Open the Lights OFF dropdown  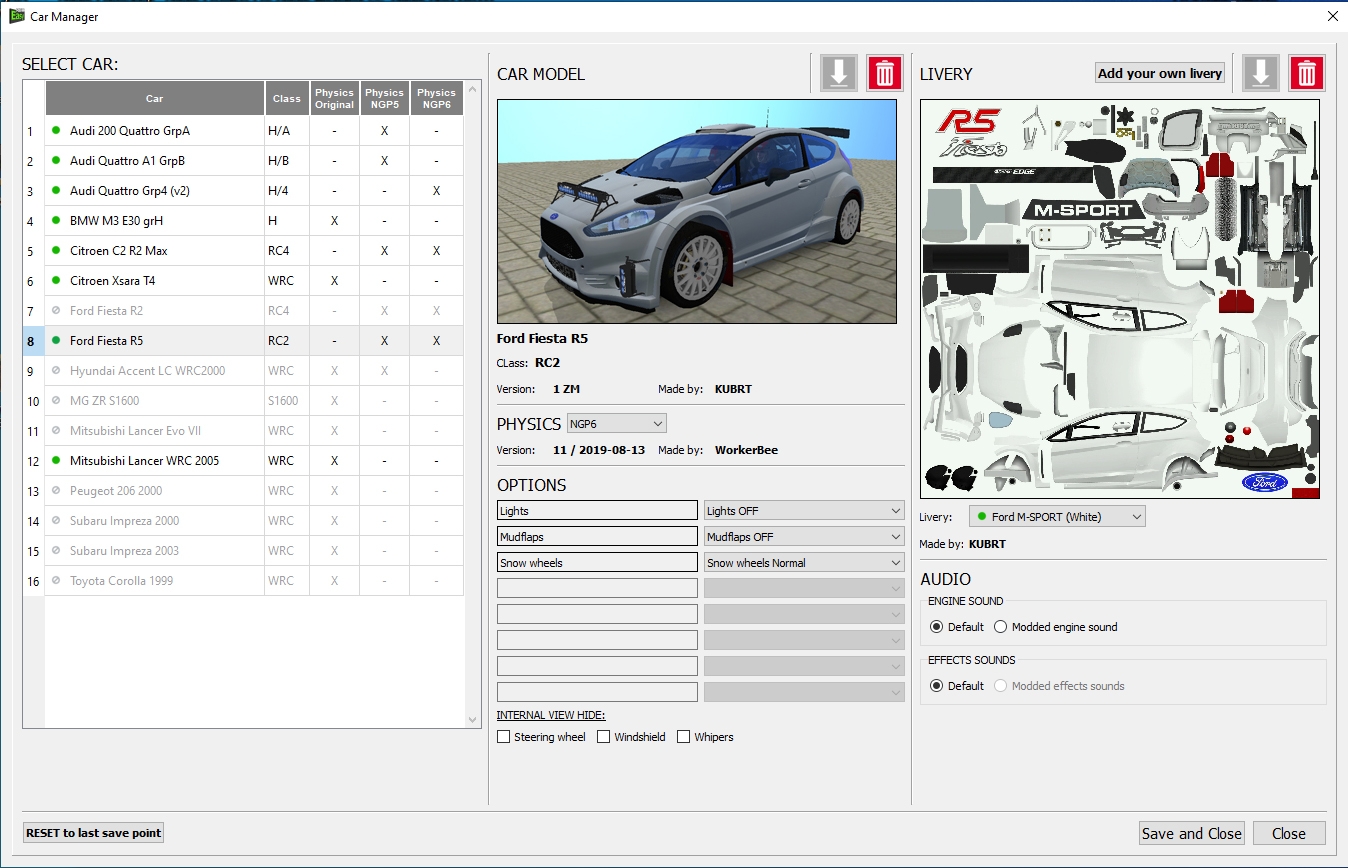pos(804,511)
